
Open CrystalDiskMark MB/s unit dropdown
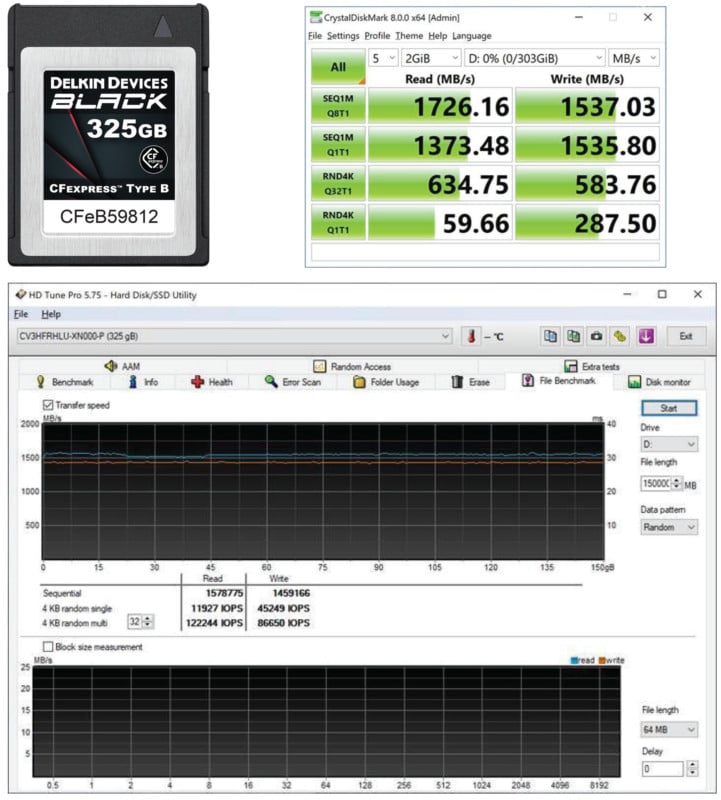tap(633, 58)
